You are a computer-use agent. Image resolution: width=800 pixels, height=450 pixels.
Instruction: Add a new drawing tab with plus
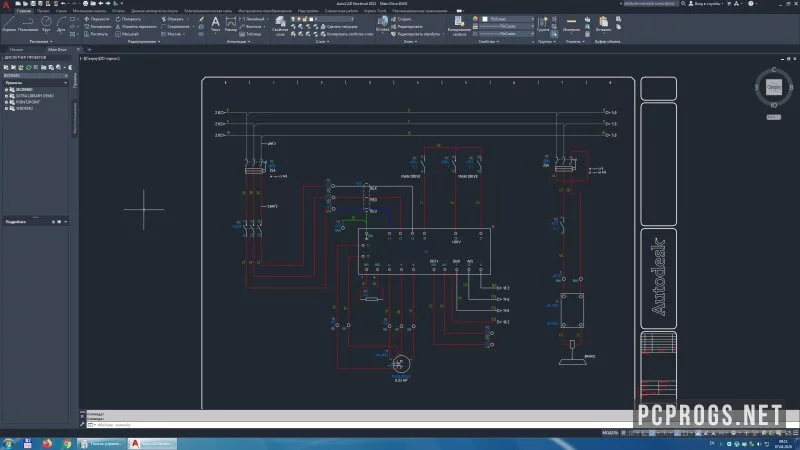(x=89, y=49)
